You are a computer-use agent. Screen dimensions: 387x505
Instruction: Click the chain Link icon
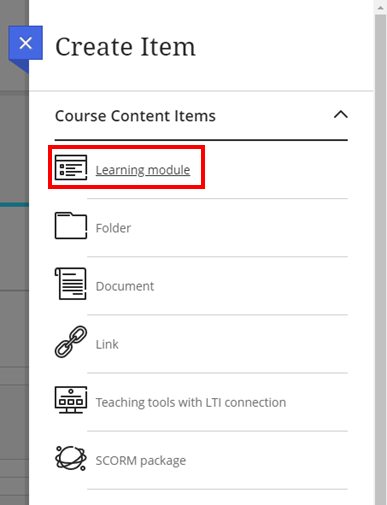click(x=71, y=342)
